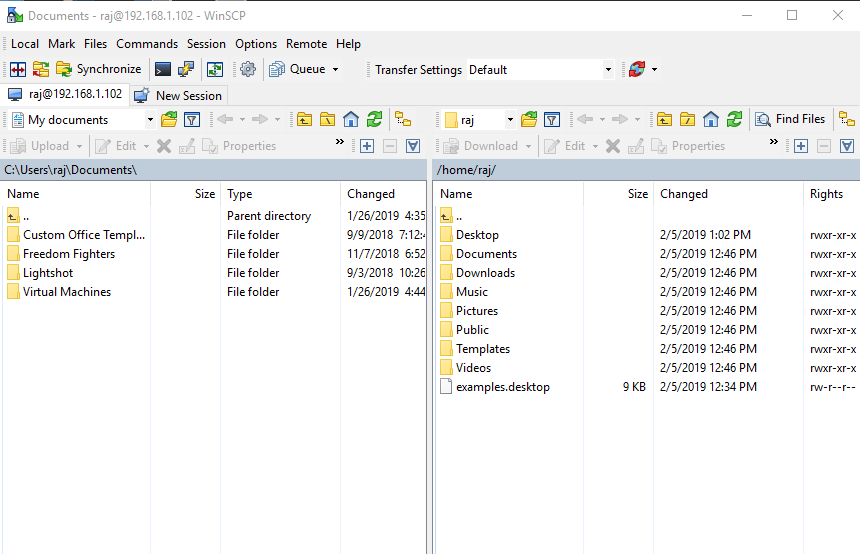Click the remote Invert Selection icon

pos(847,146)
